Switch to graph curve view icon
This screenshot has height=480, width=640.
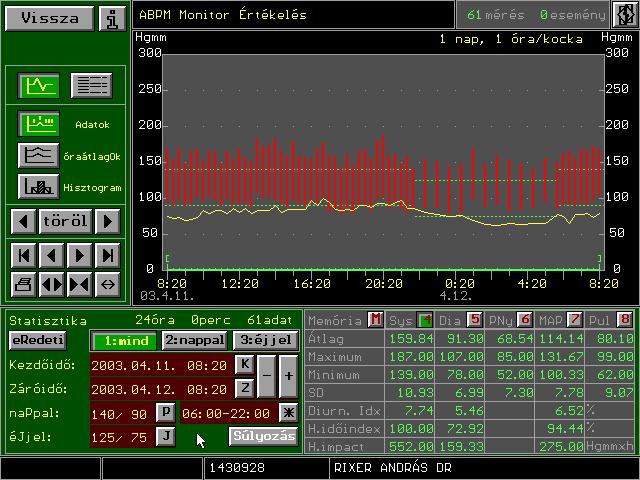coord(39,85)
